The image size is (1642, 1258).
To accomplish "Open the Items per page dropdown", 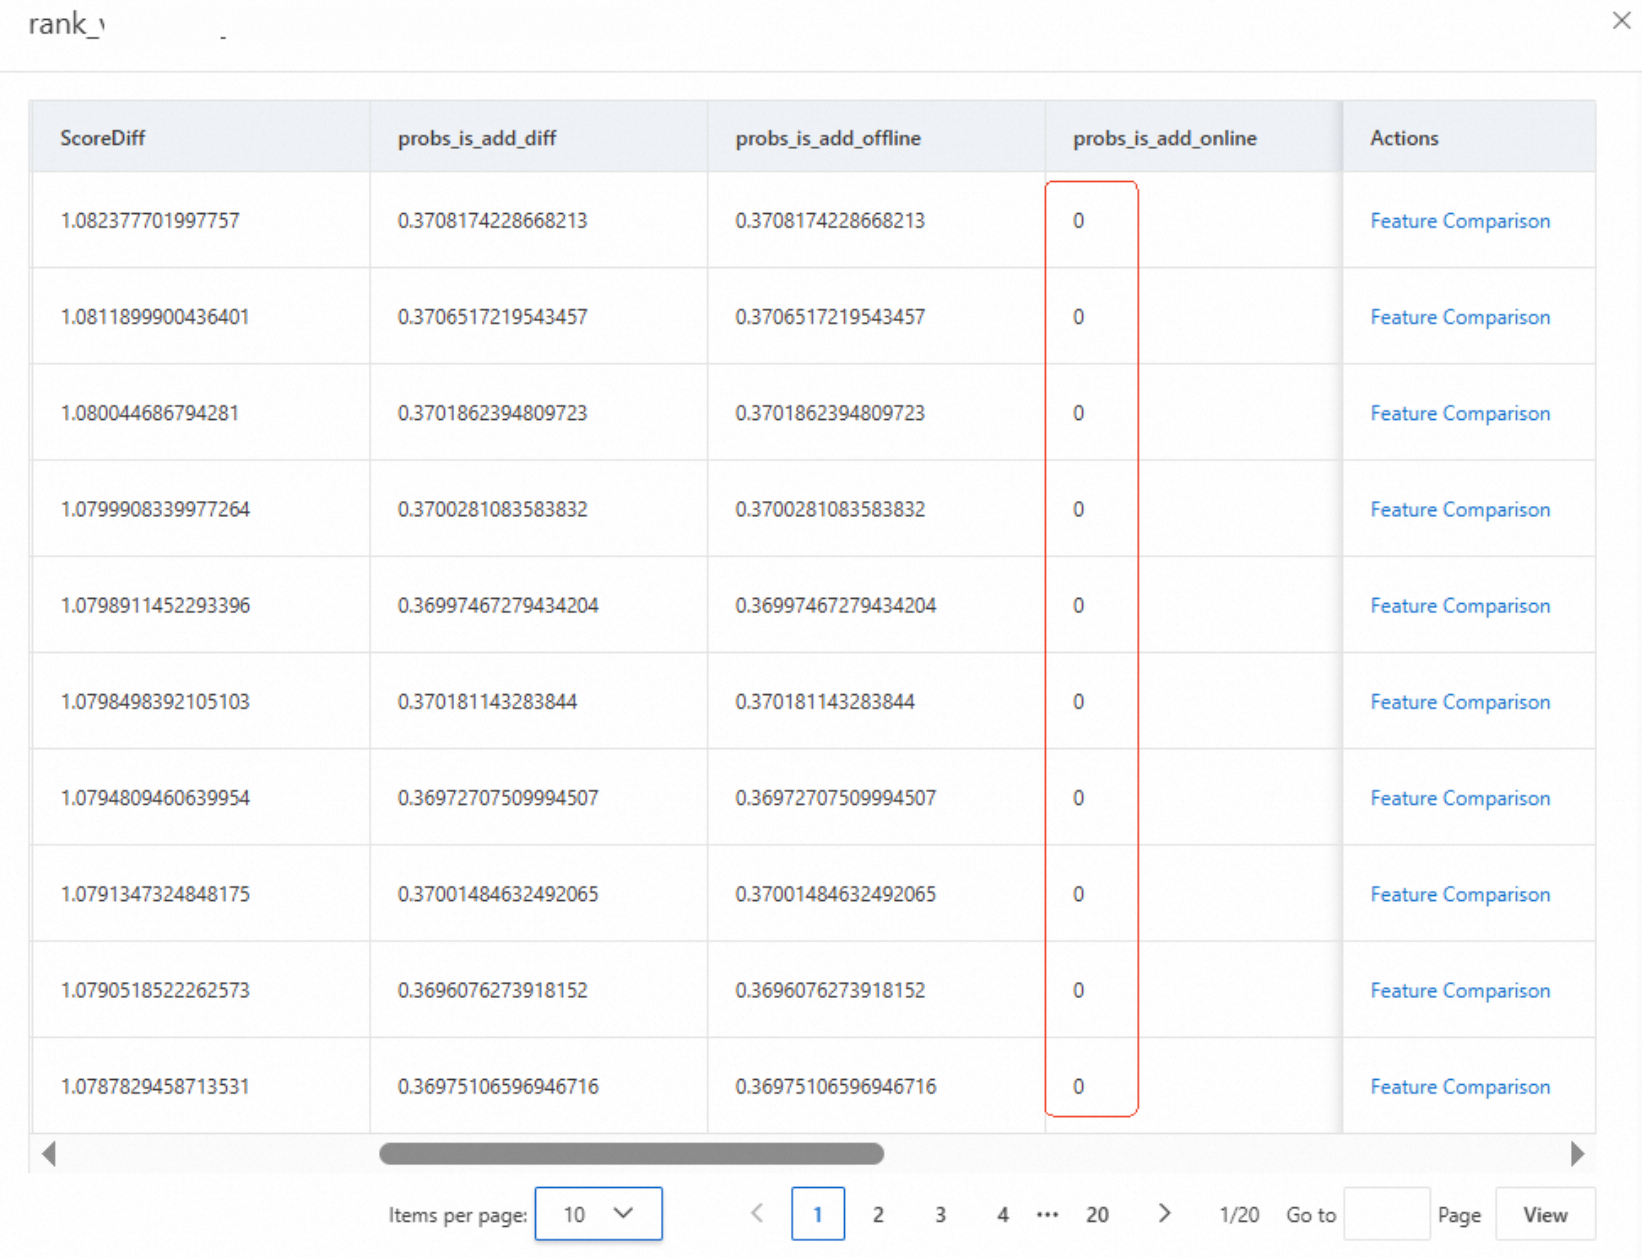I will (598, 1214).
